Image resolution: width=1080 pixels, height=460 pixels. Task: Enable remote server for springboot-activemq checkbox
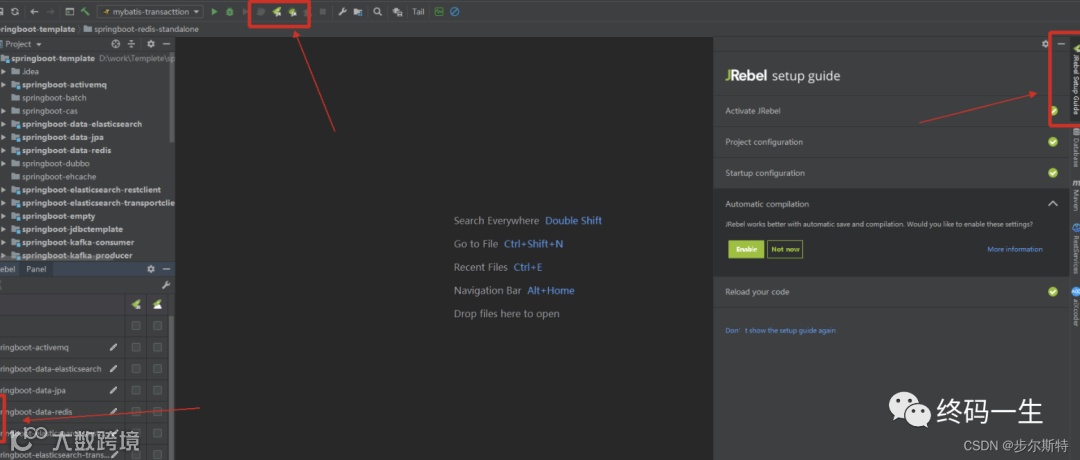coord(158,347)
